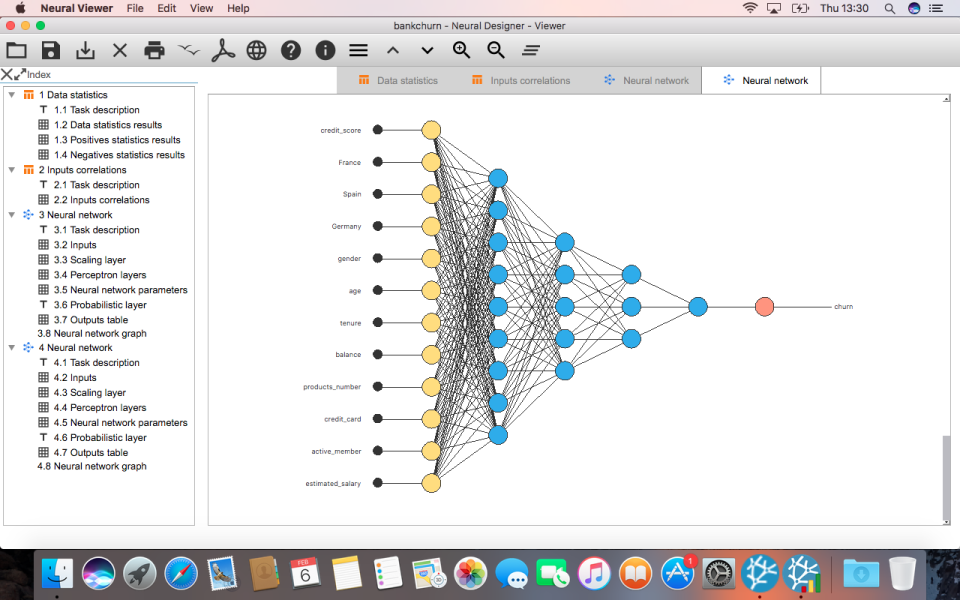Viewport: 960px width, 600px height.
Task: Open the hamburger menu in the toolbar
Action: (x=356, y=49)
